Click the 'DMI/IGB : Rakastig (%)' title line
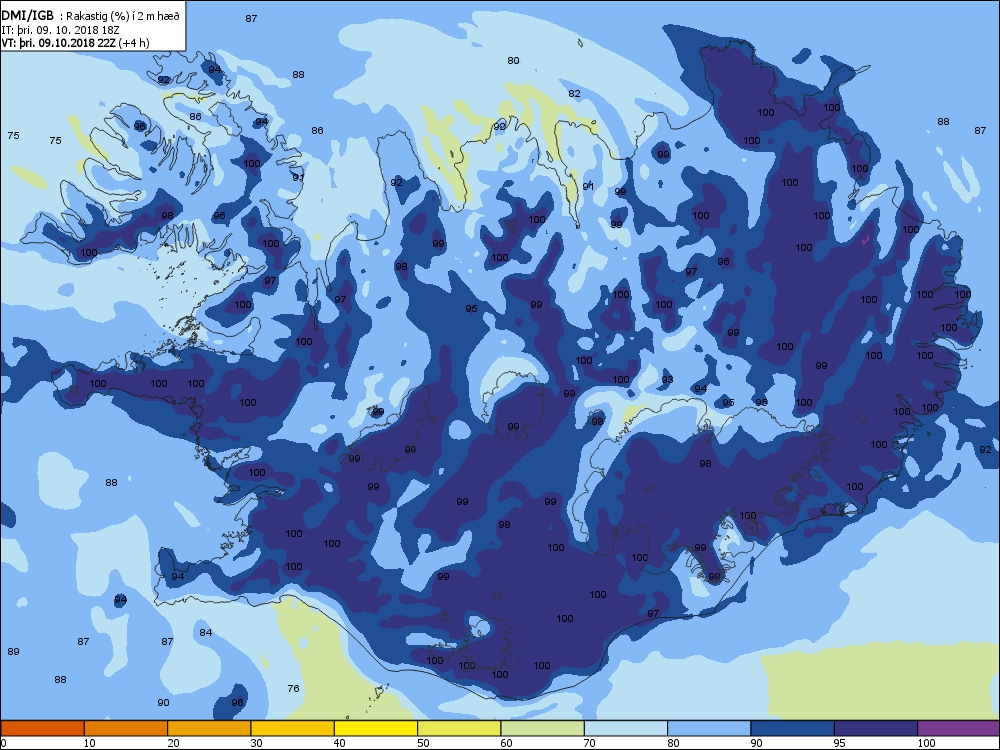The height and width of the screenshot is (750, 1000). [x=91, y=16]
